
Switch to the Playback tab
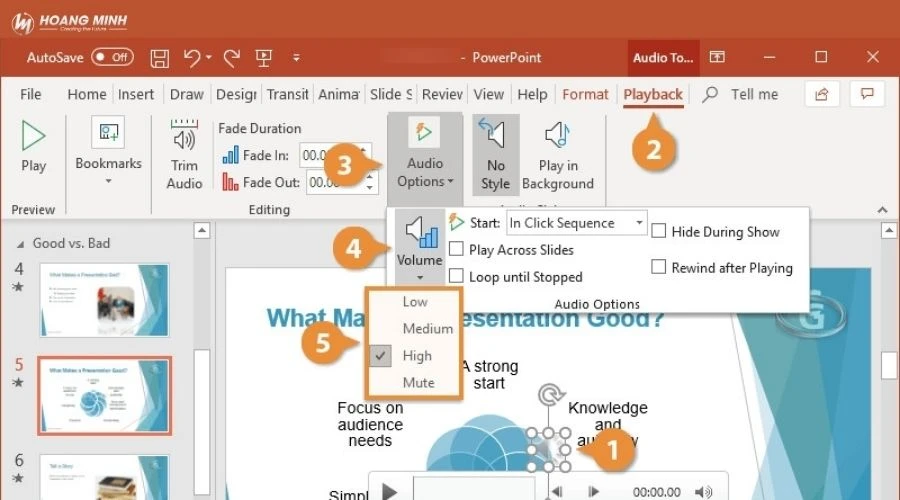click(x=652, y=94)
